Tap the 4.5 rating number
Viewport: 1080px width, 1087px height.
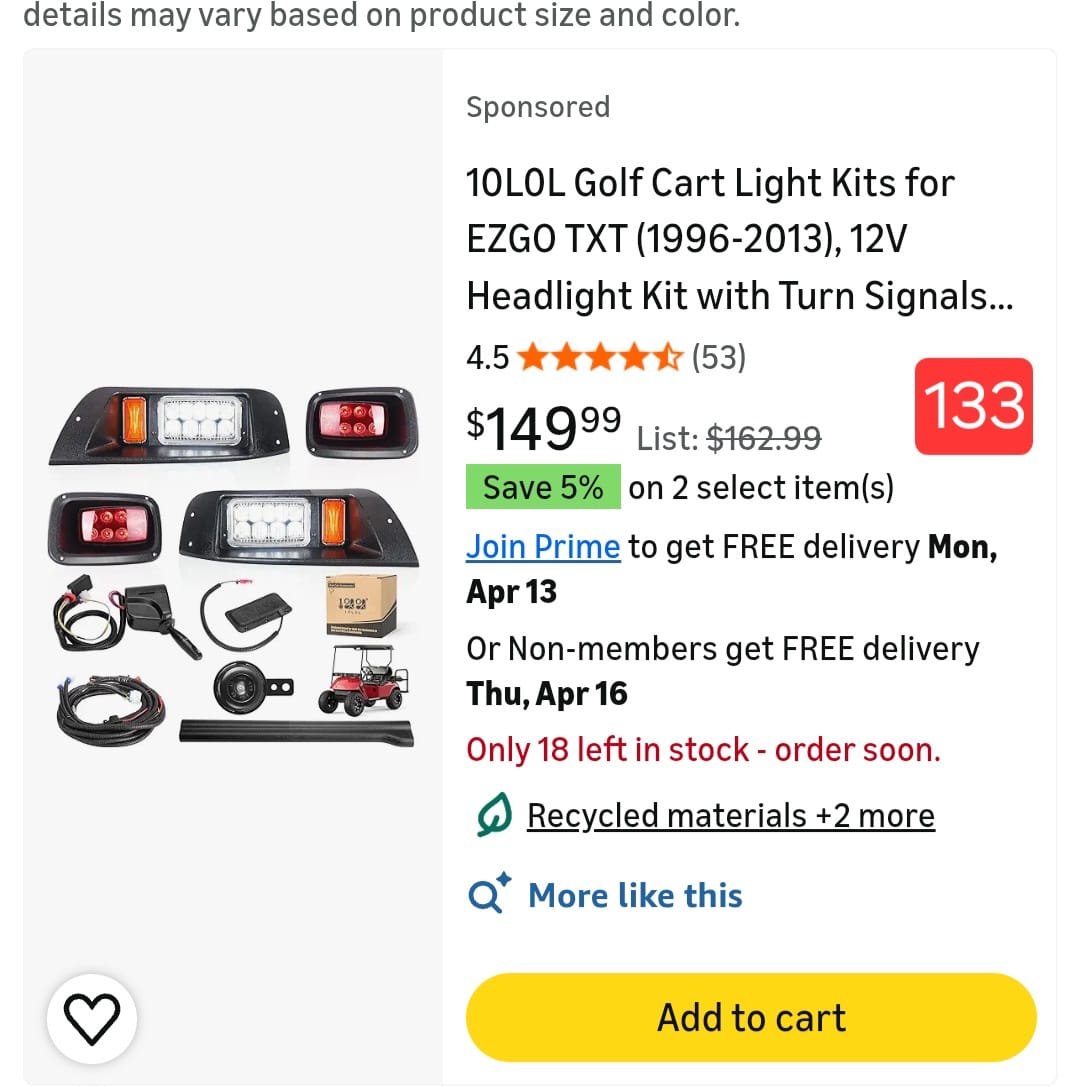tap(487, 357)
